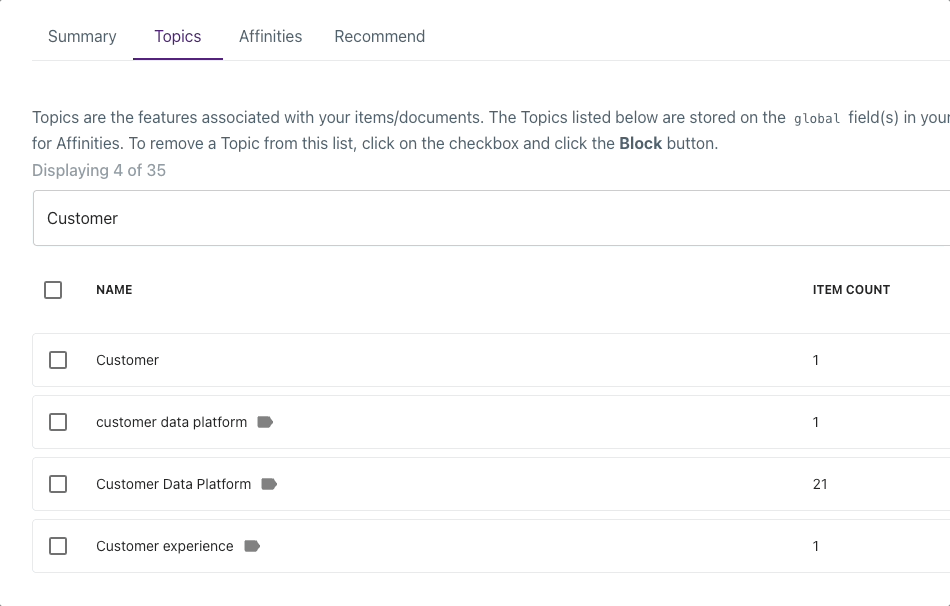The width and height of the screenshot is (950, 606).
Task: Click the tag icon beside Customer Data Platform (21 items)
Action: pos(269,484)
